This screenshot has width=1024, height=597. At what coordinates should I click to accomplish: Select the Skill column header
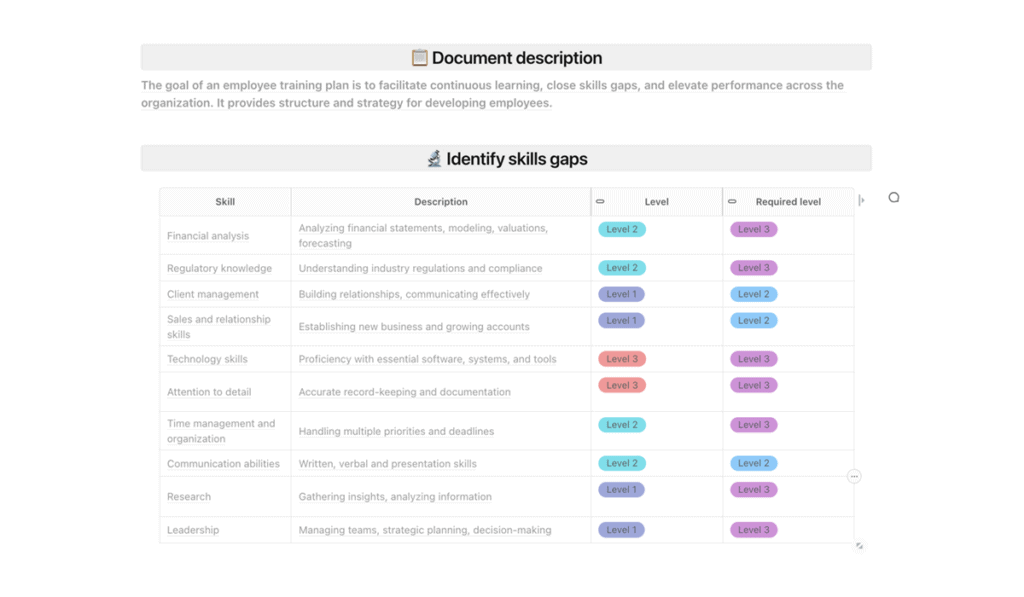click(225, 202)
